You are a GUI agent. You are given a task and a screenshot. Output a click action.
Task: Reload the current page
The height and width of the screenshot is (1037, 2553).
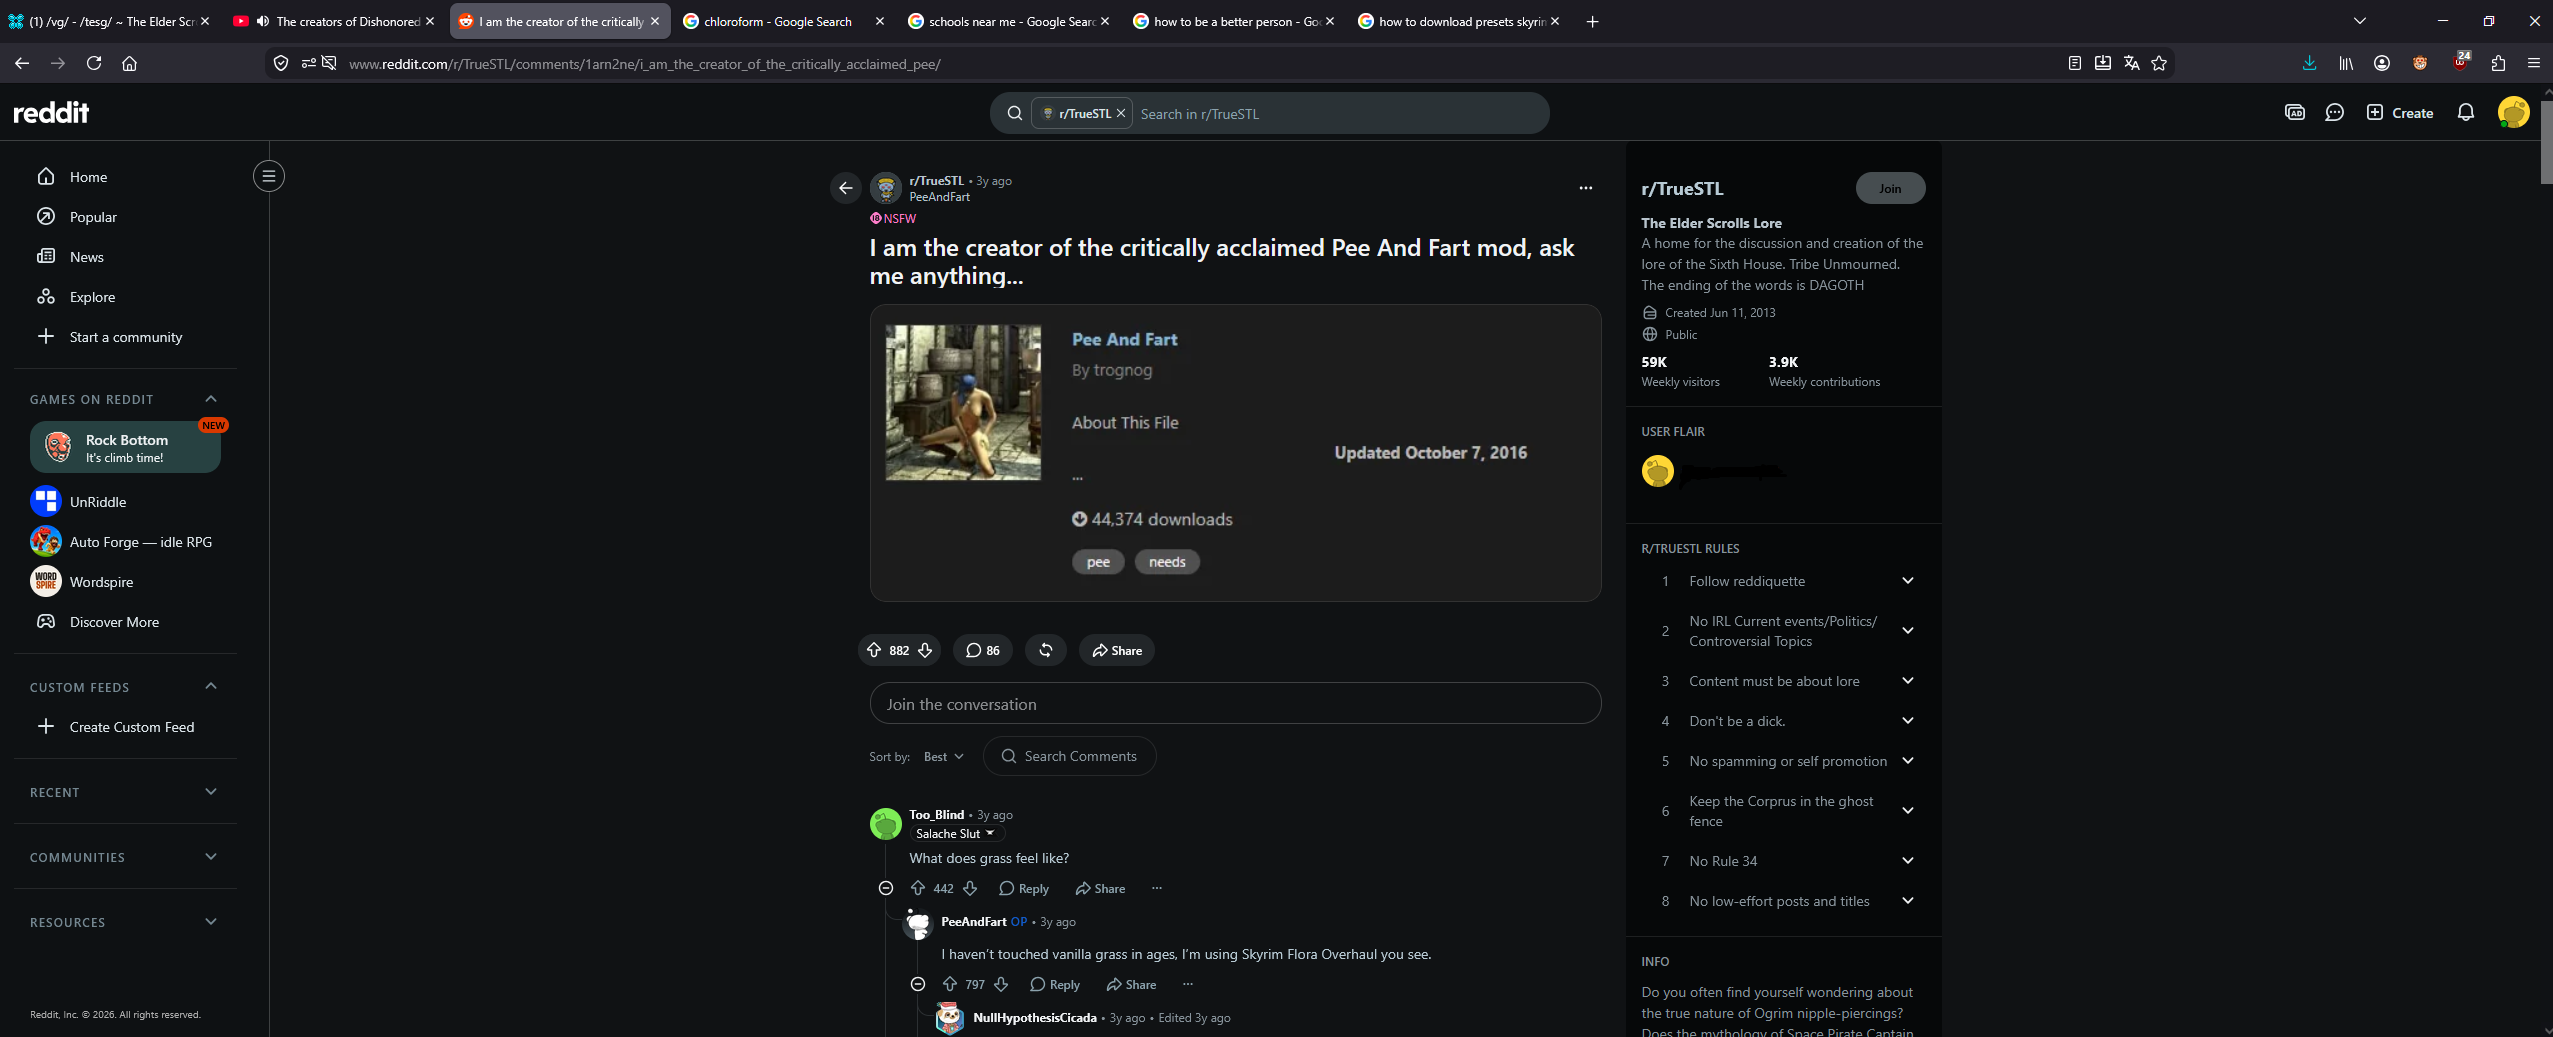[x=94, y=63]
